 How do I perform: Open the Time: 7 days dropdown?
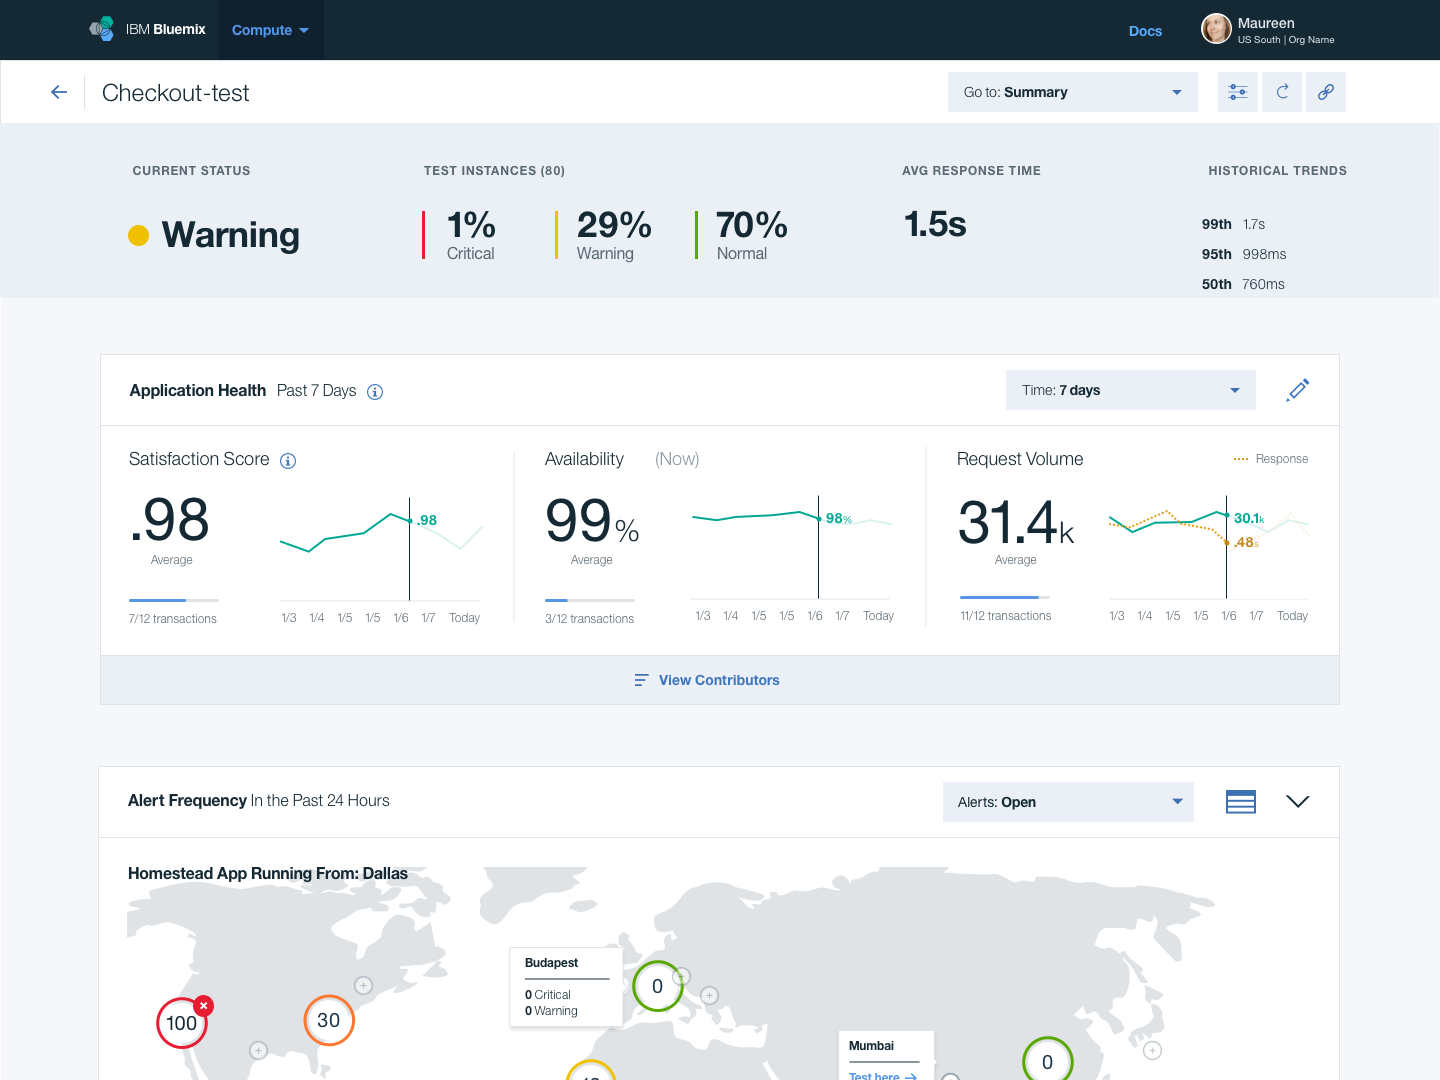pos(1130,390)
